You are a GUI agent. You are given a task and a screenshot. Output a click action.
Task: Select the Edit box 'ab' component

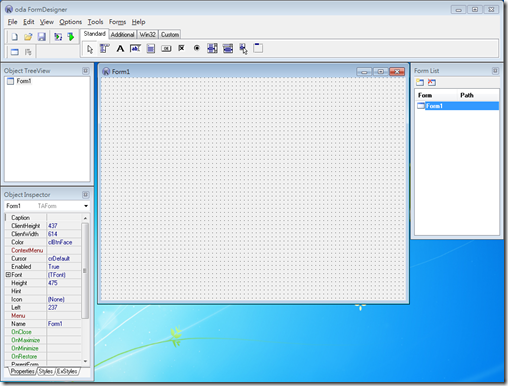135,49
